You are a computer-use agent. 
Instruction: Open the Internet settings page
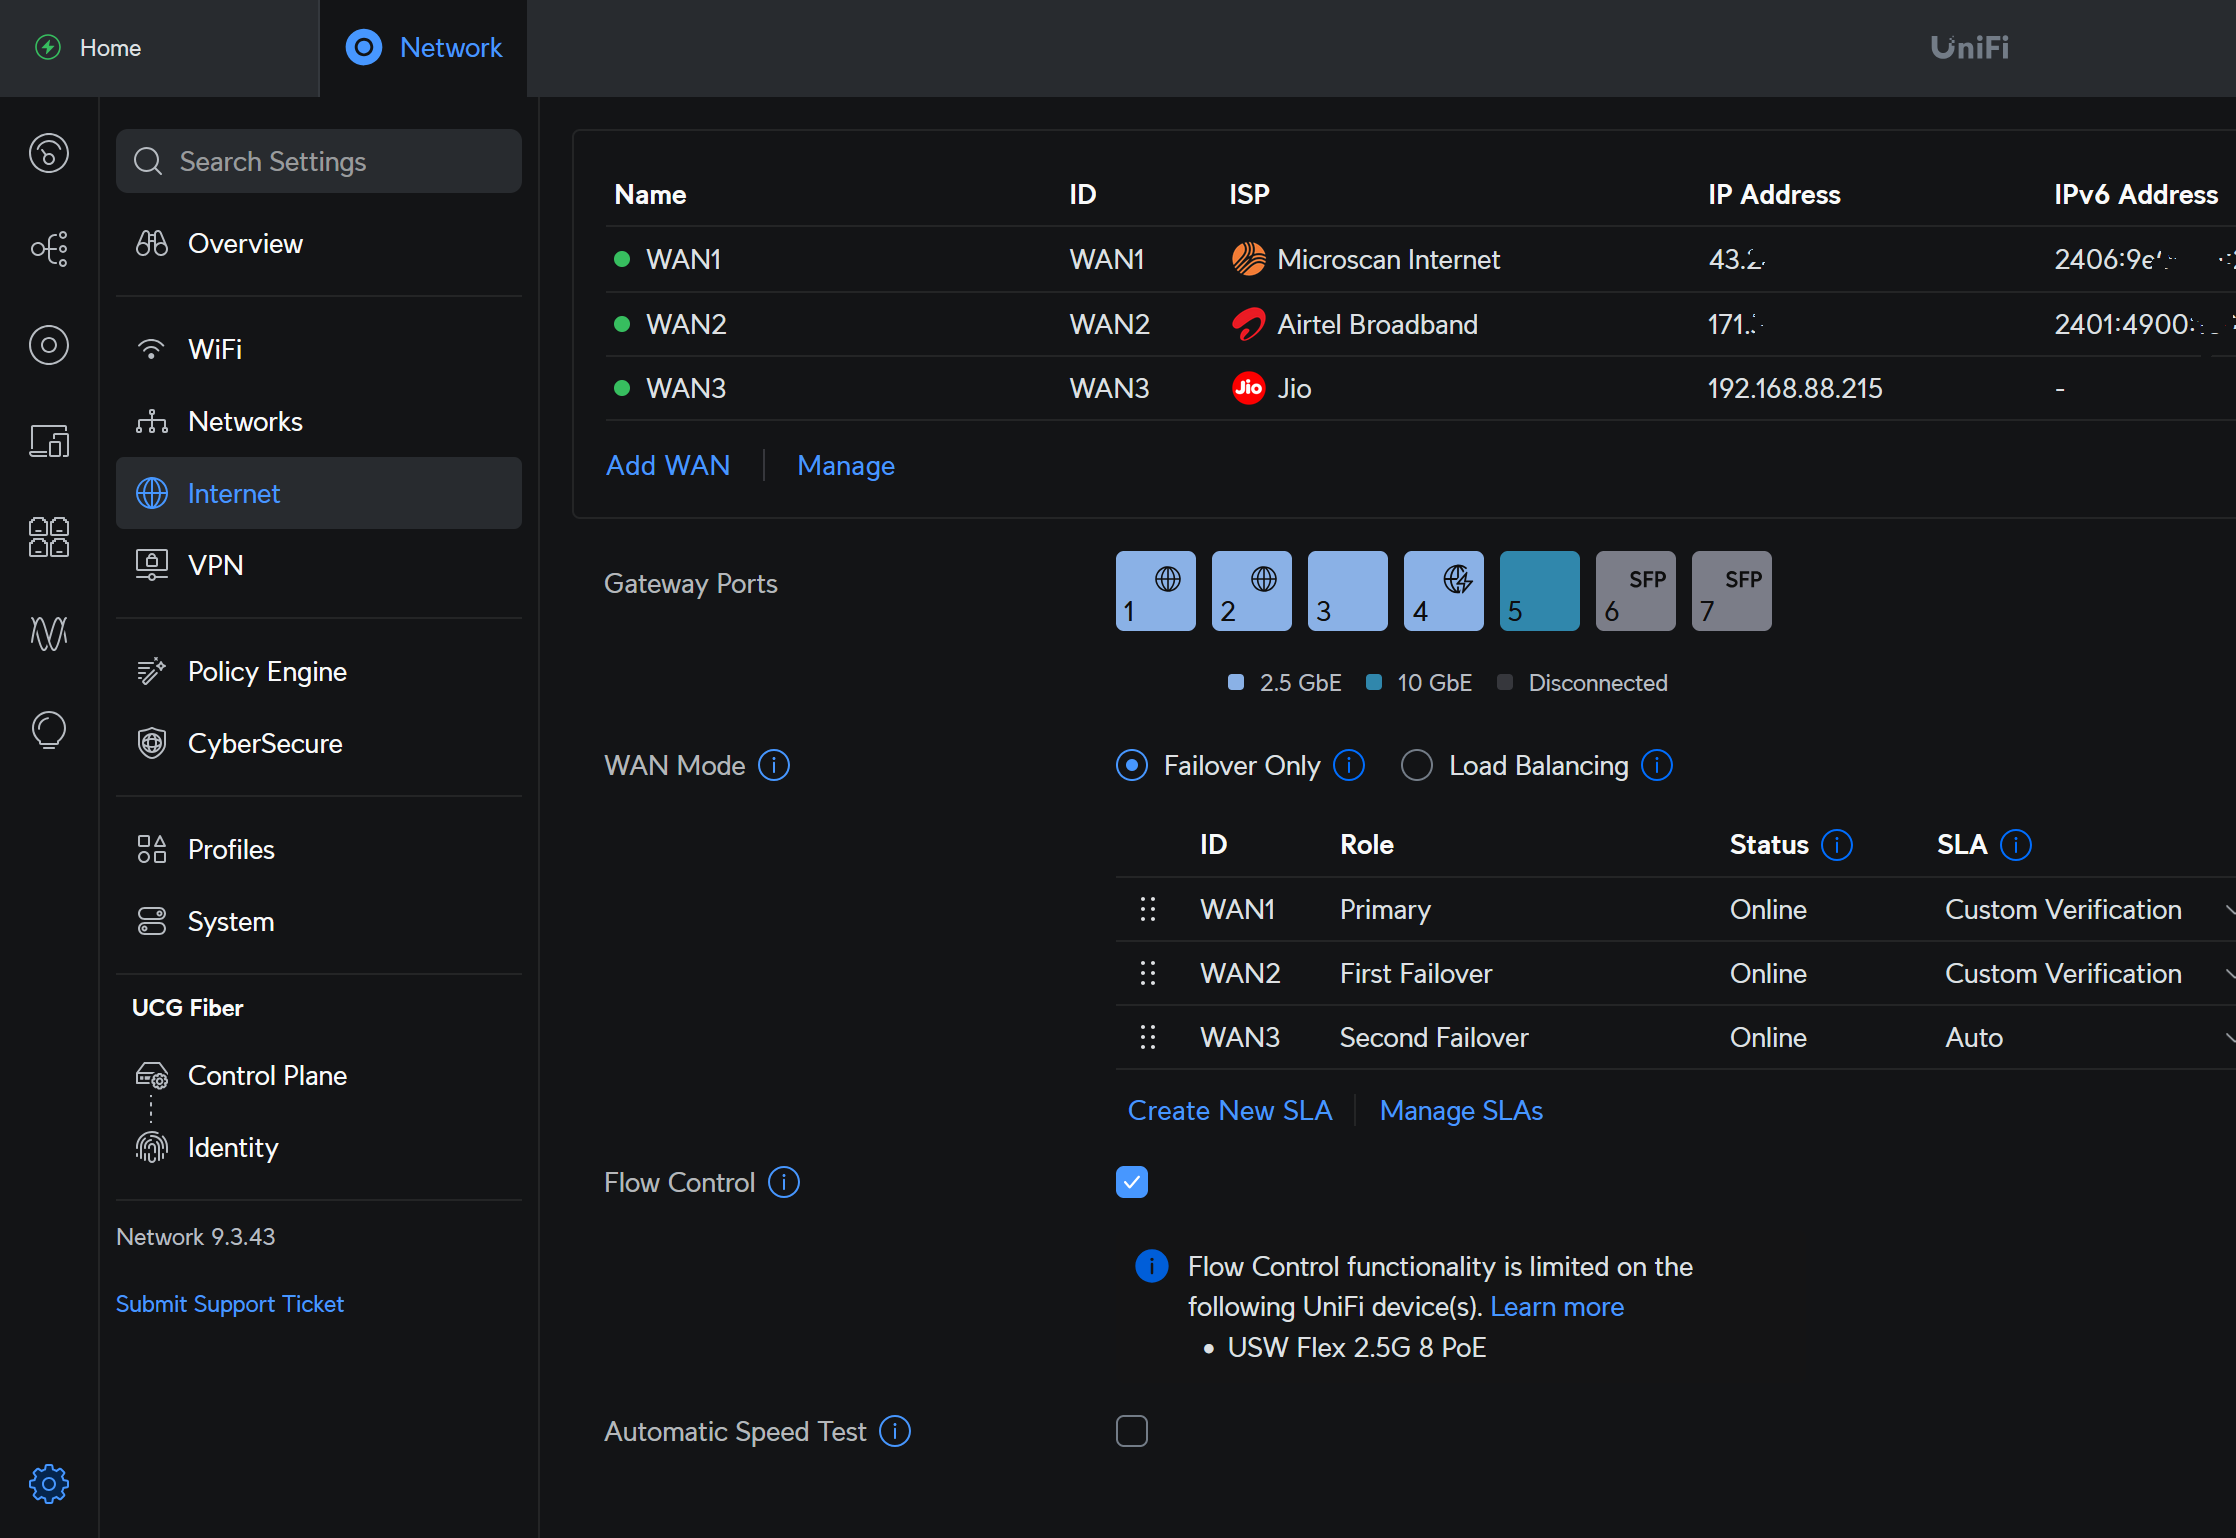(x=319, y=493)
